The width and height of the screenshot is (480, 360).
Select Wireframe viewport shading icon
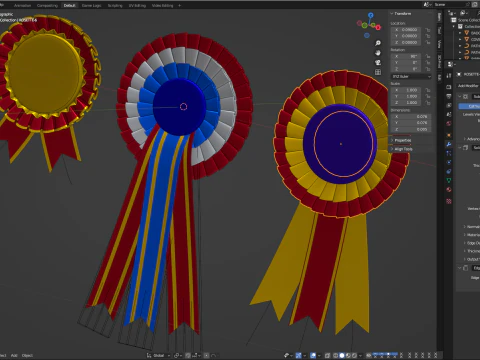pyautogui.click(x=336, y=355)
